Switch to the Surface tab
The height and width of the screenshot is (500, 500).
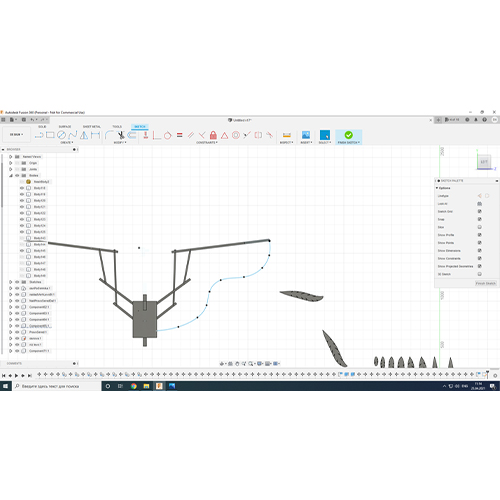pyautogui.click(x=65, y=127)
